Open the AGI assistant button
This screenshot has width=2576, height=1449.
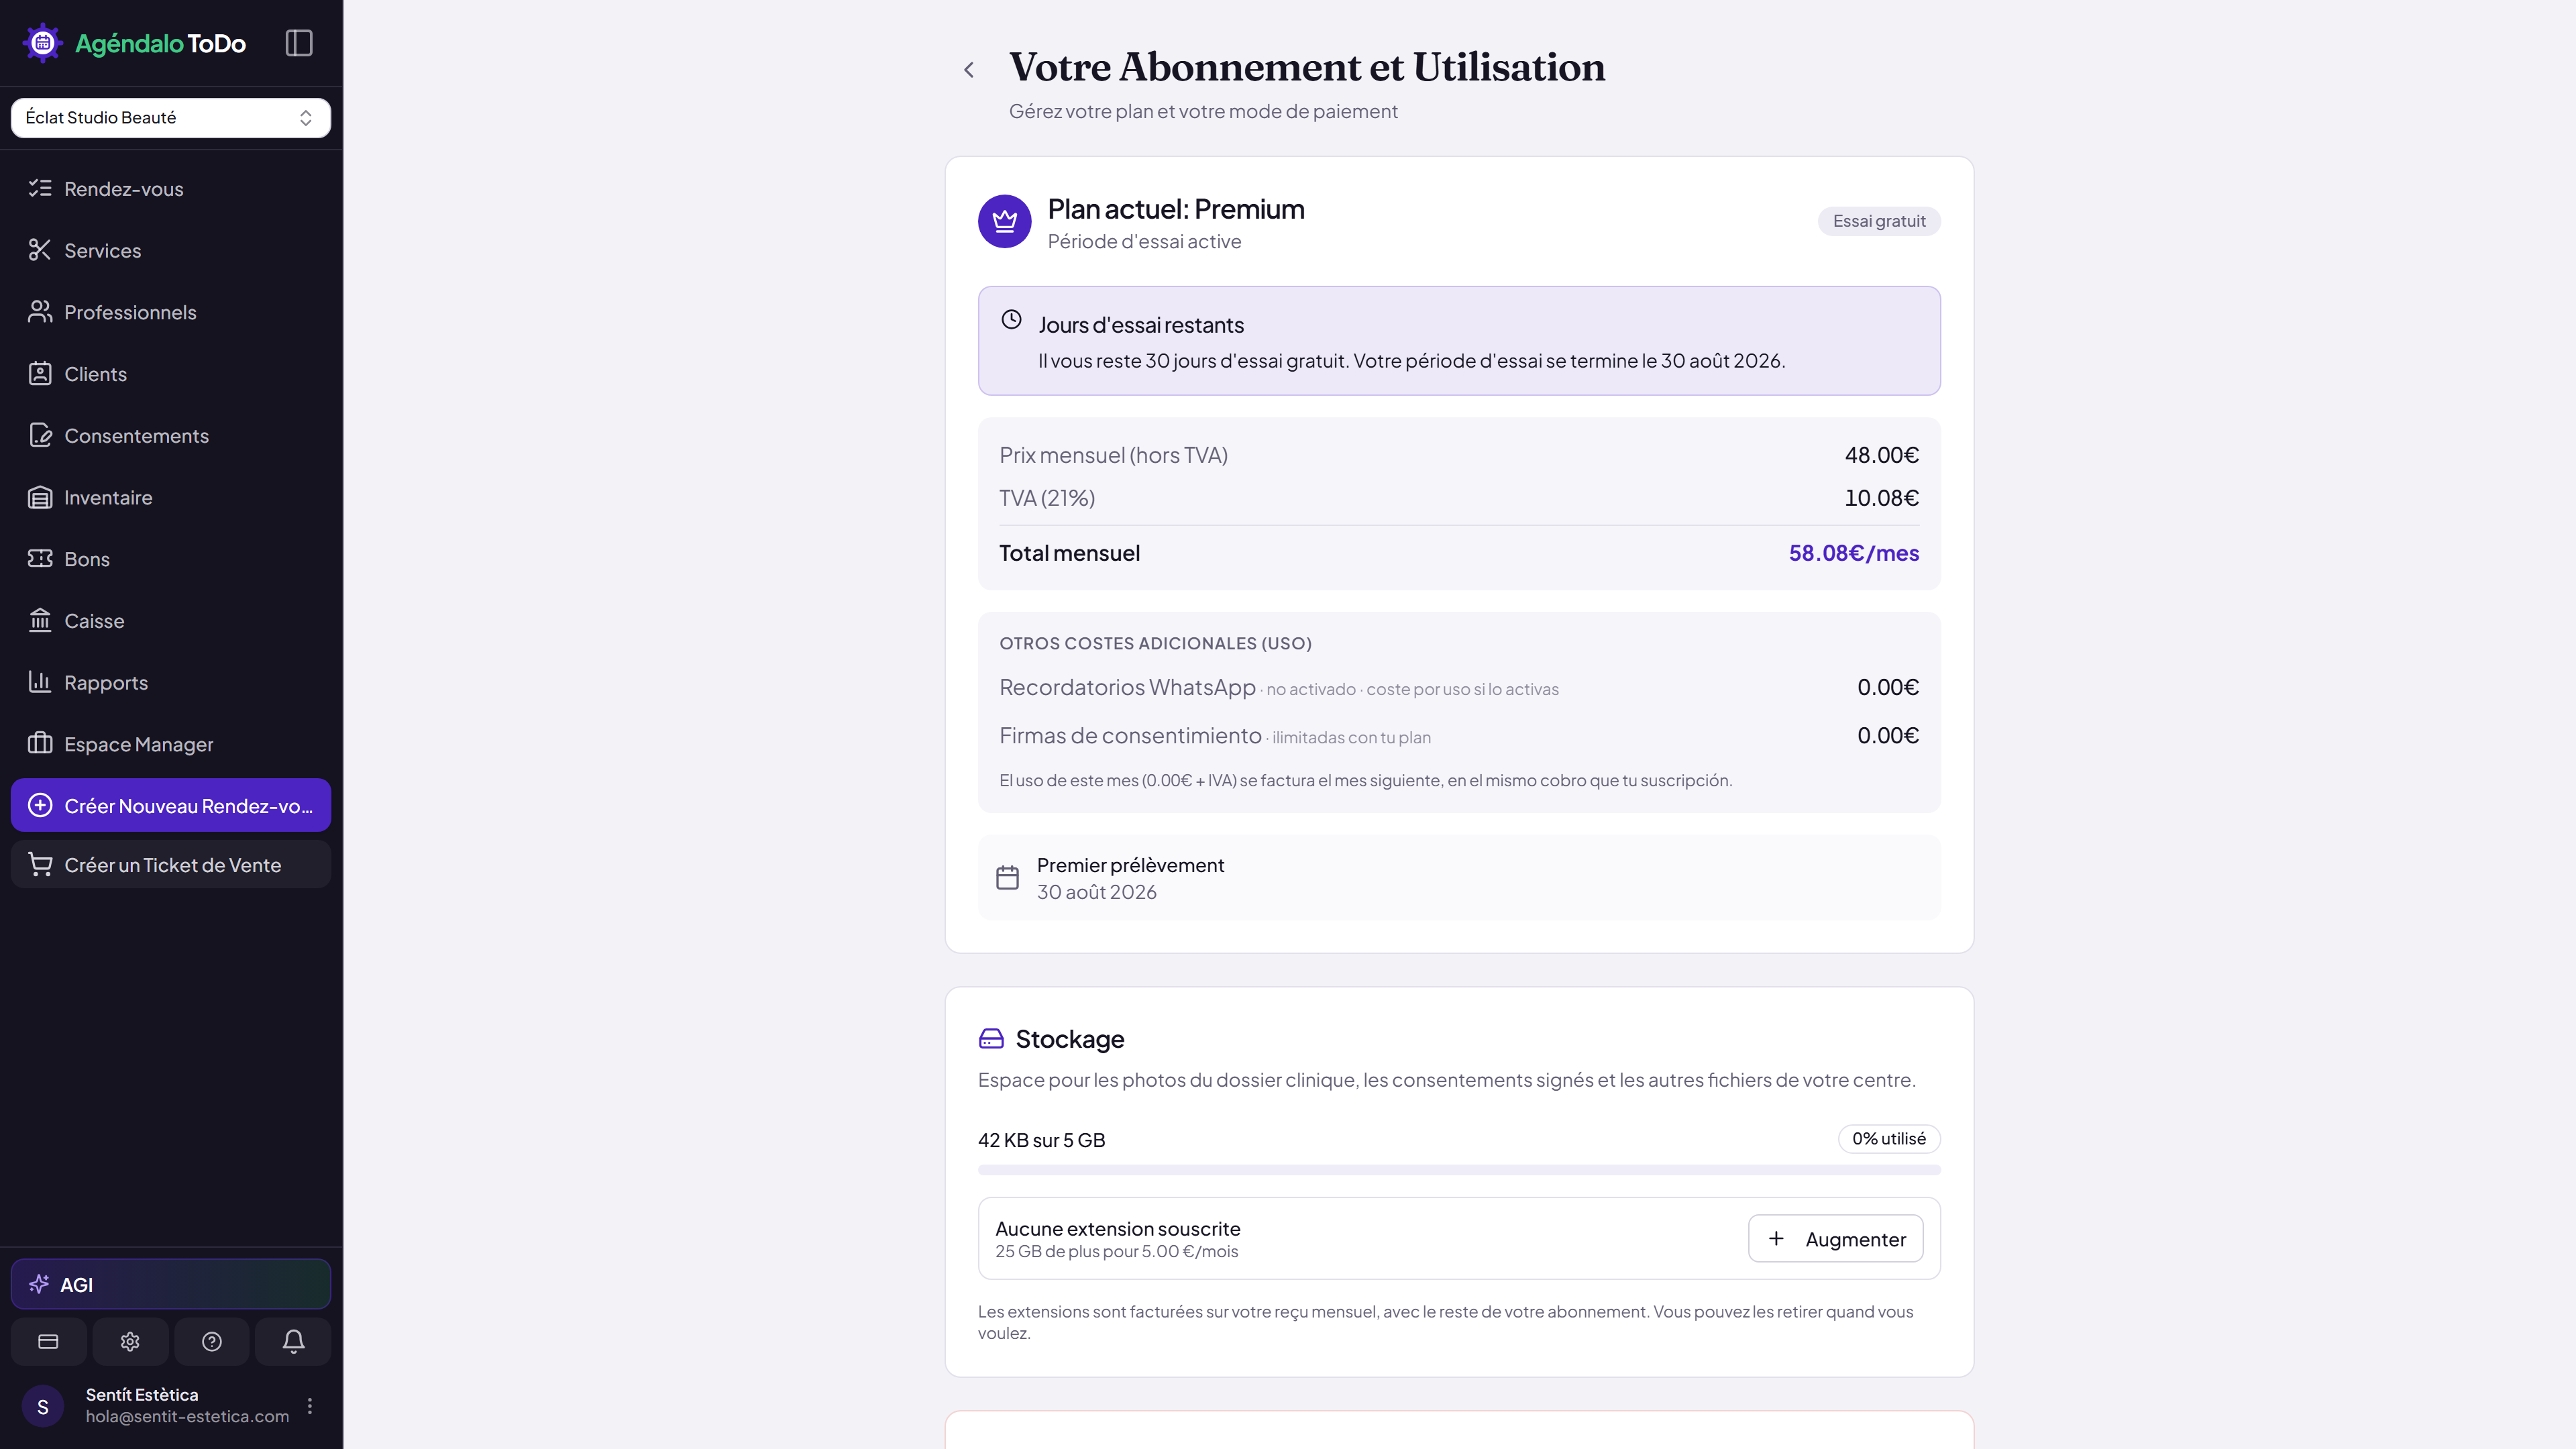171,1284
